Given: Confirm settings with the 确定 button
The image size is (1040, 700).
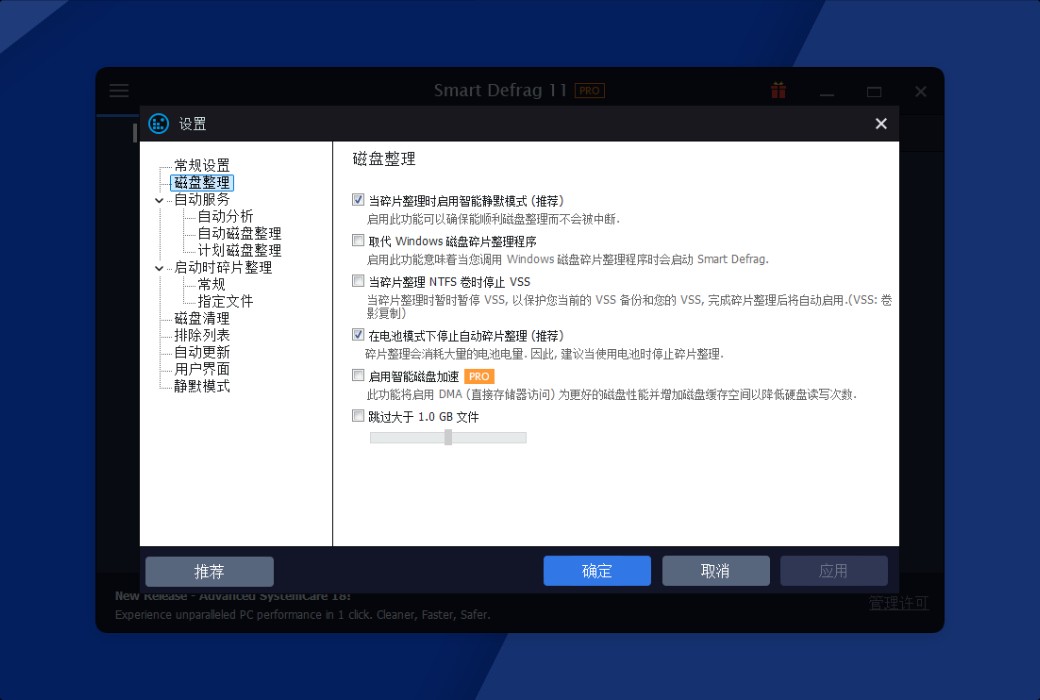Looking at the screenshot, I should (597, 571).
